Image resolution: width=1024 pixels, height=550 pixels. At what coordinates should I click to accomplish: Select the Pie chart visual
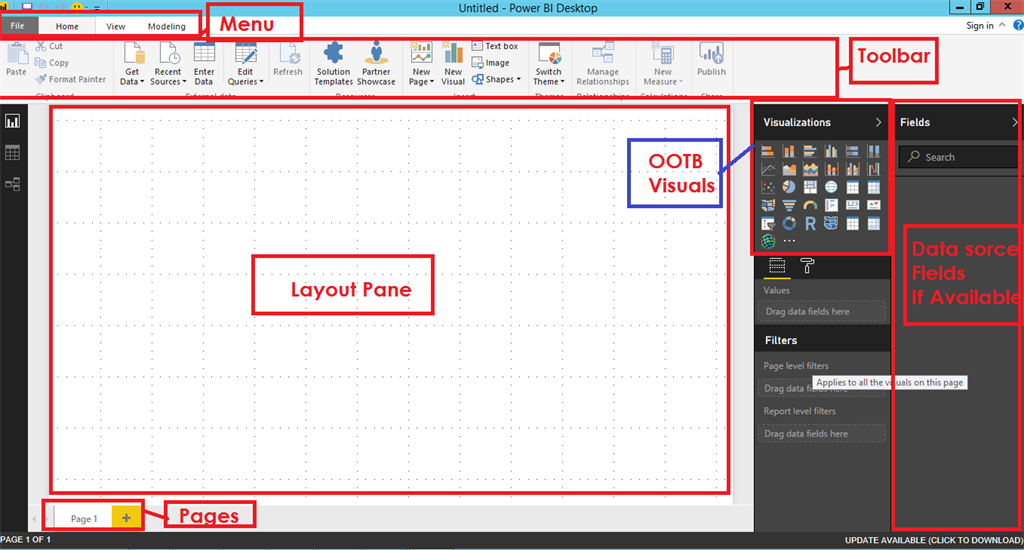pos(789,187)
